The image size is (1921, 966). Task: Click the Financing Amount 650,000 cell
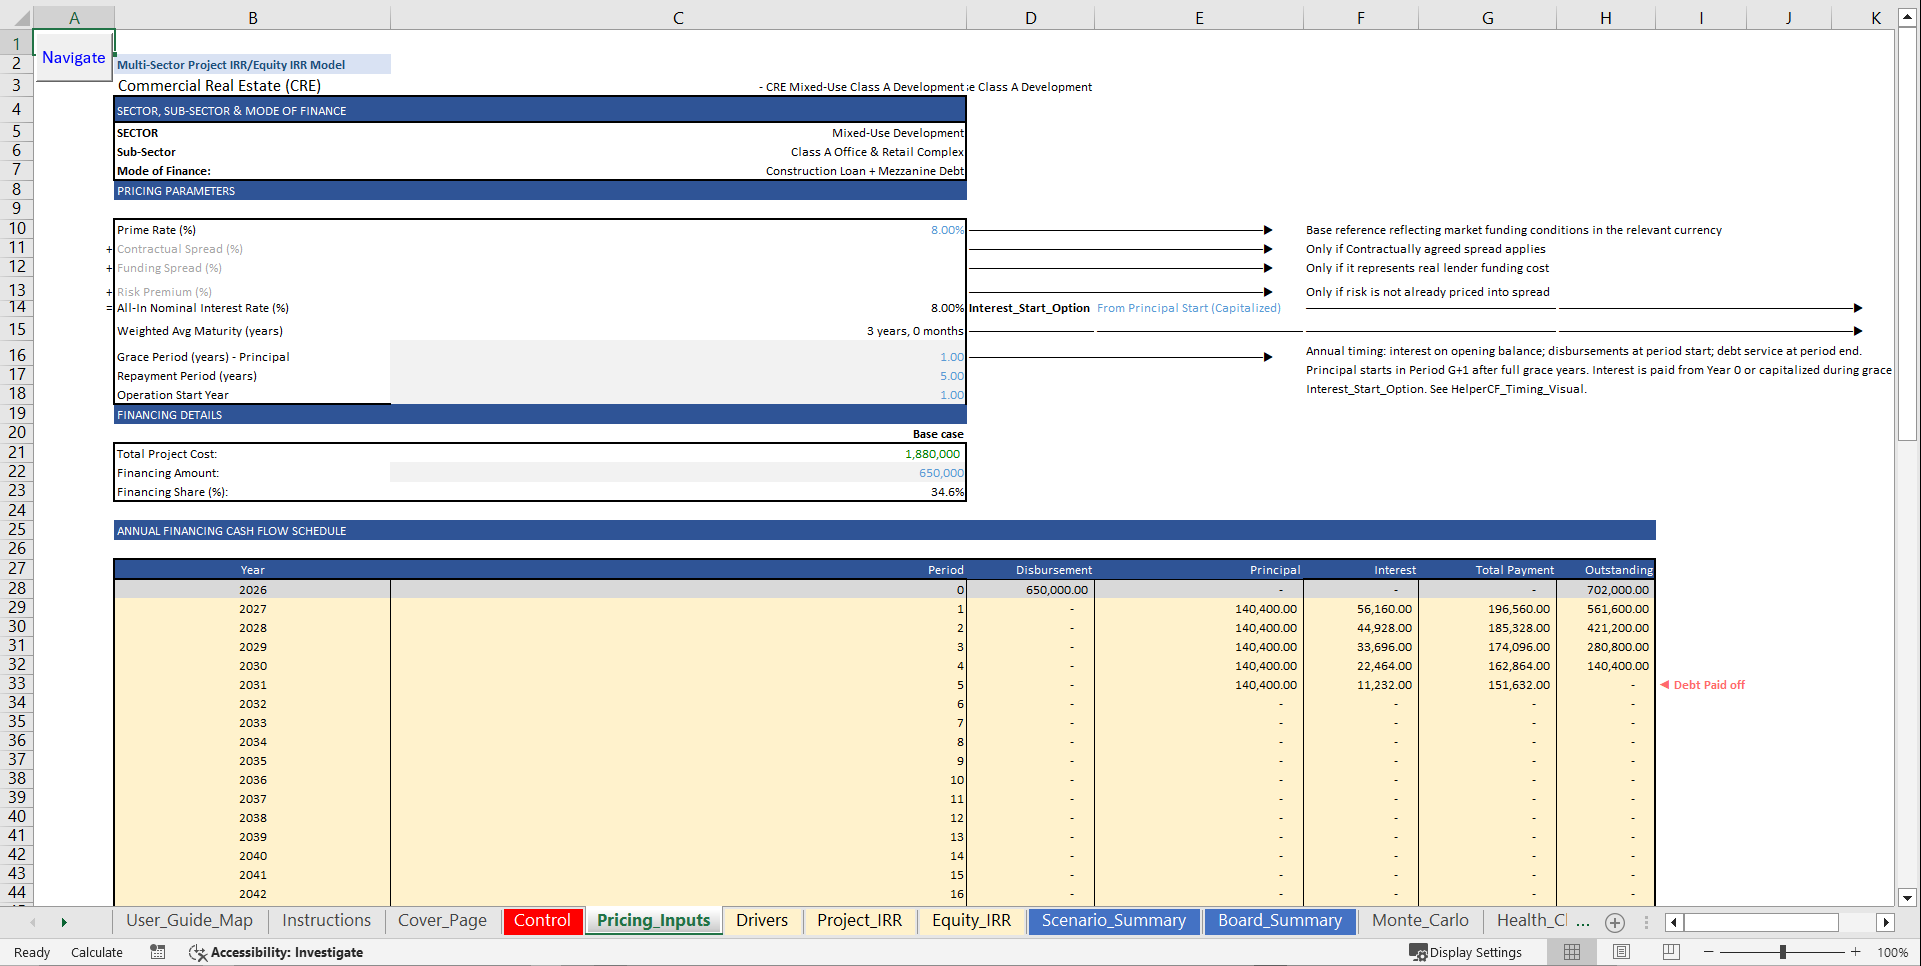tap(678, 473)
